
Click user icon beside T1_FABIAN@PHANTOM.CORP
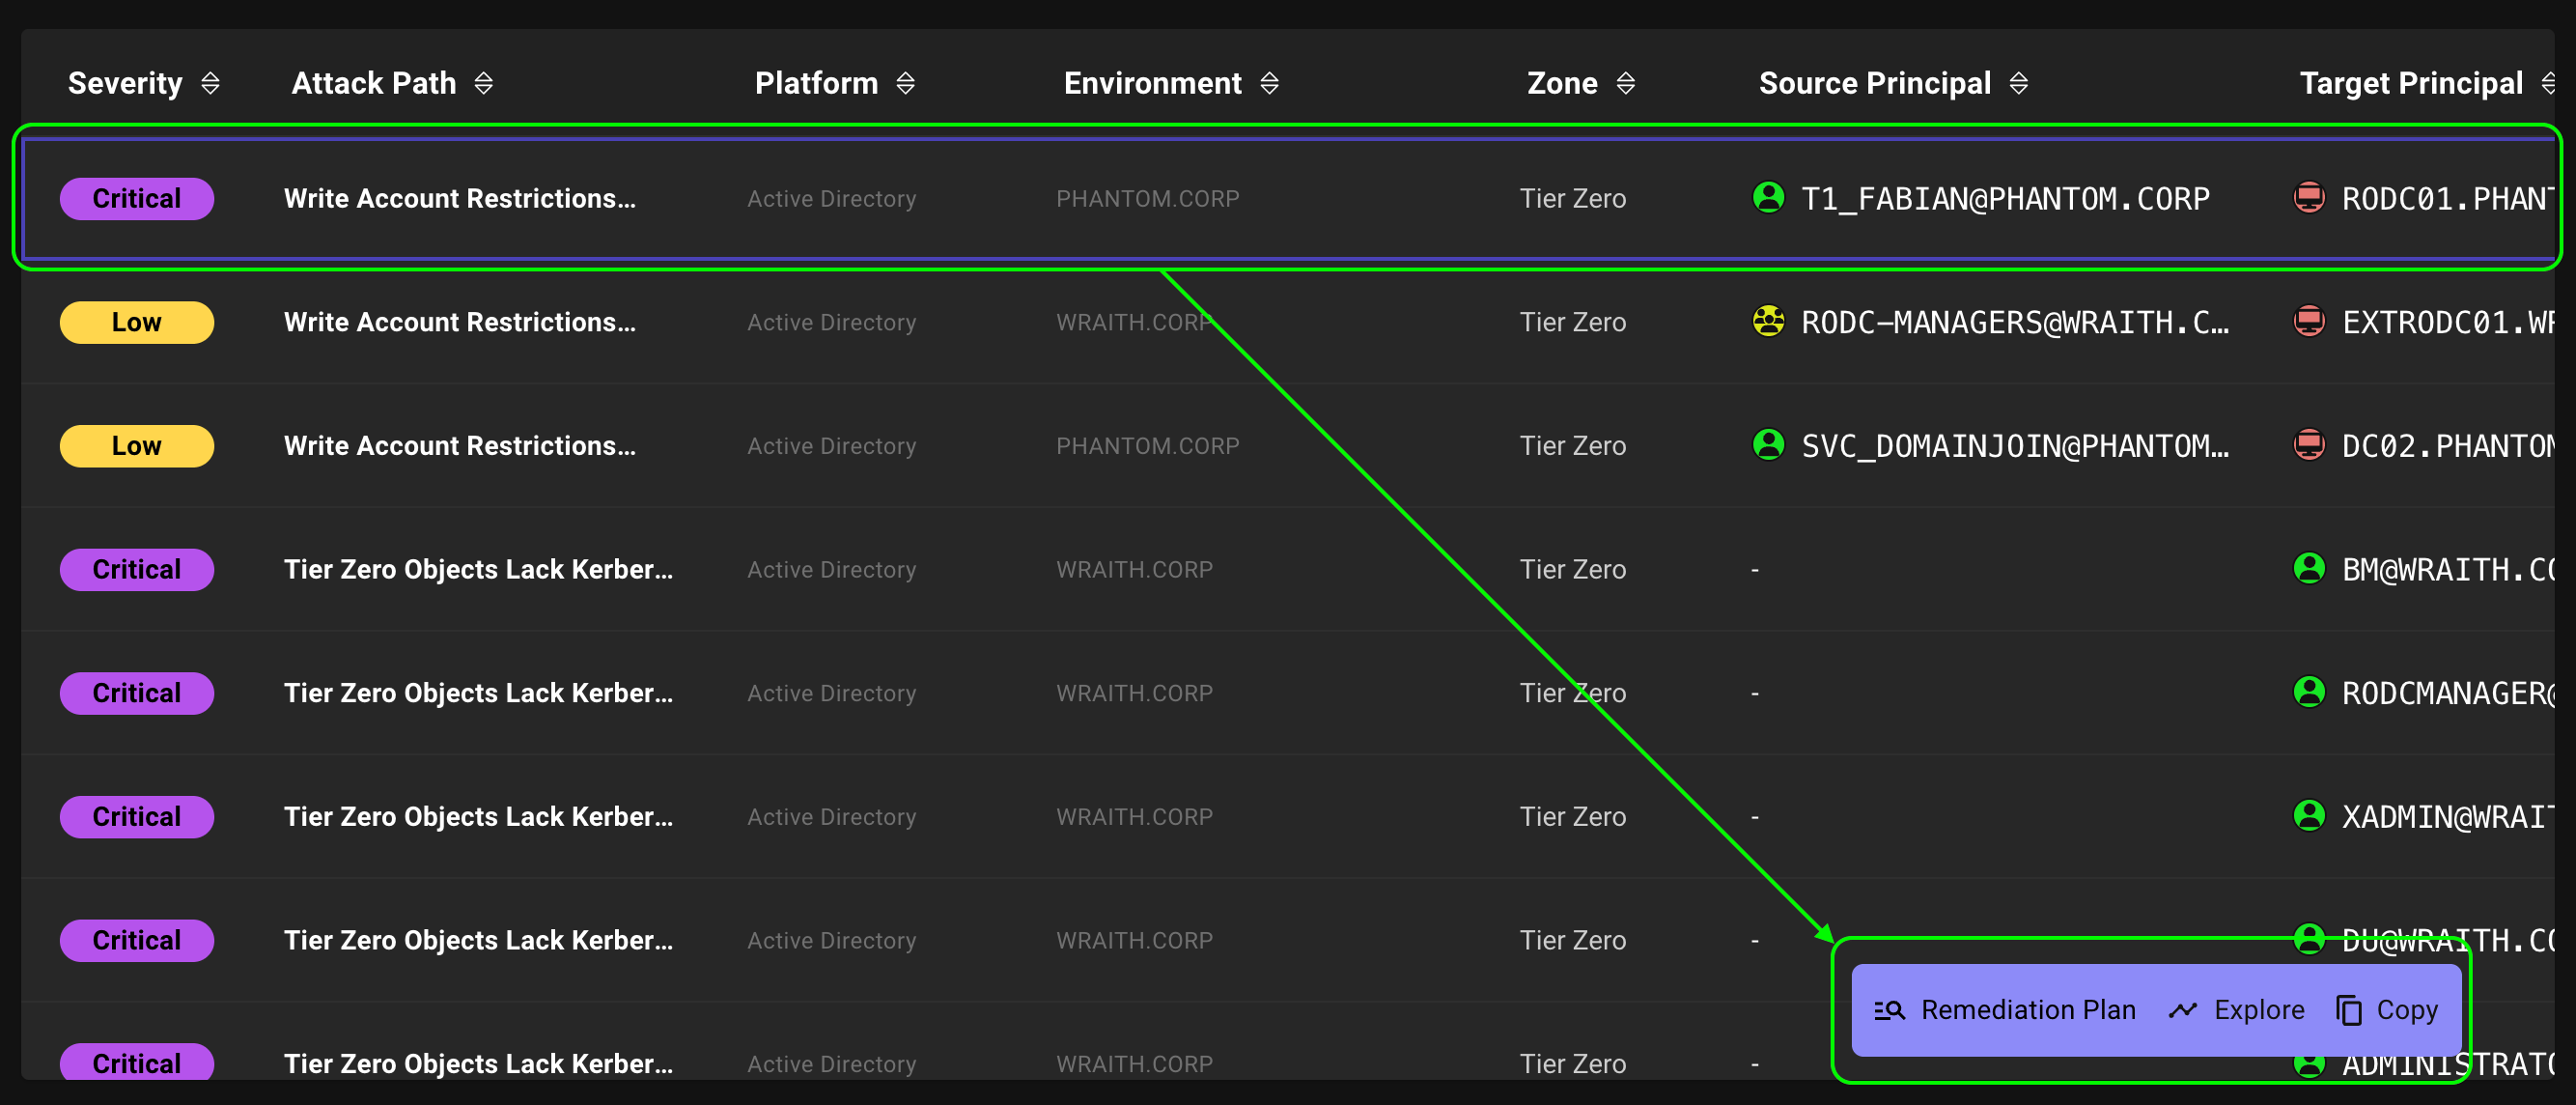(x=1769, y=197)
